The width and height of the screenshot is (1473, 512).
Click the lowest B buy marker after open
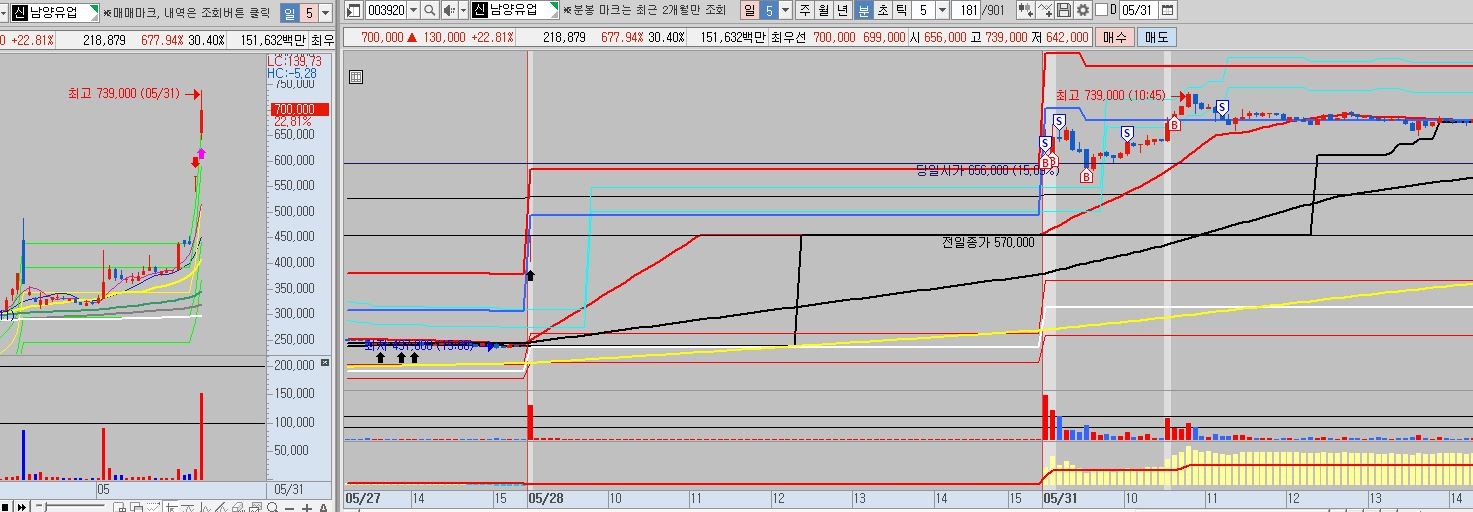(1086, 176)
